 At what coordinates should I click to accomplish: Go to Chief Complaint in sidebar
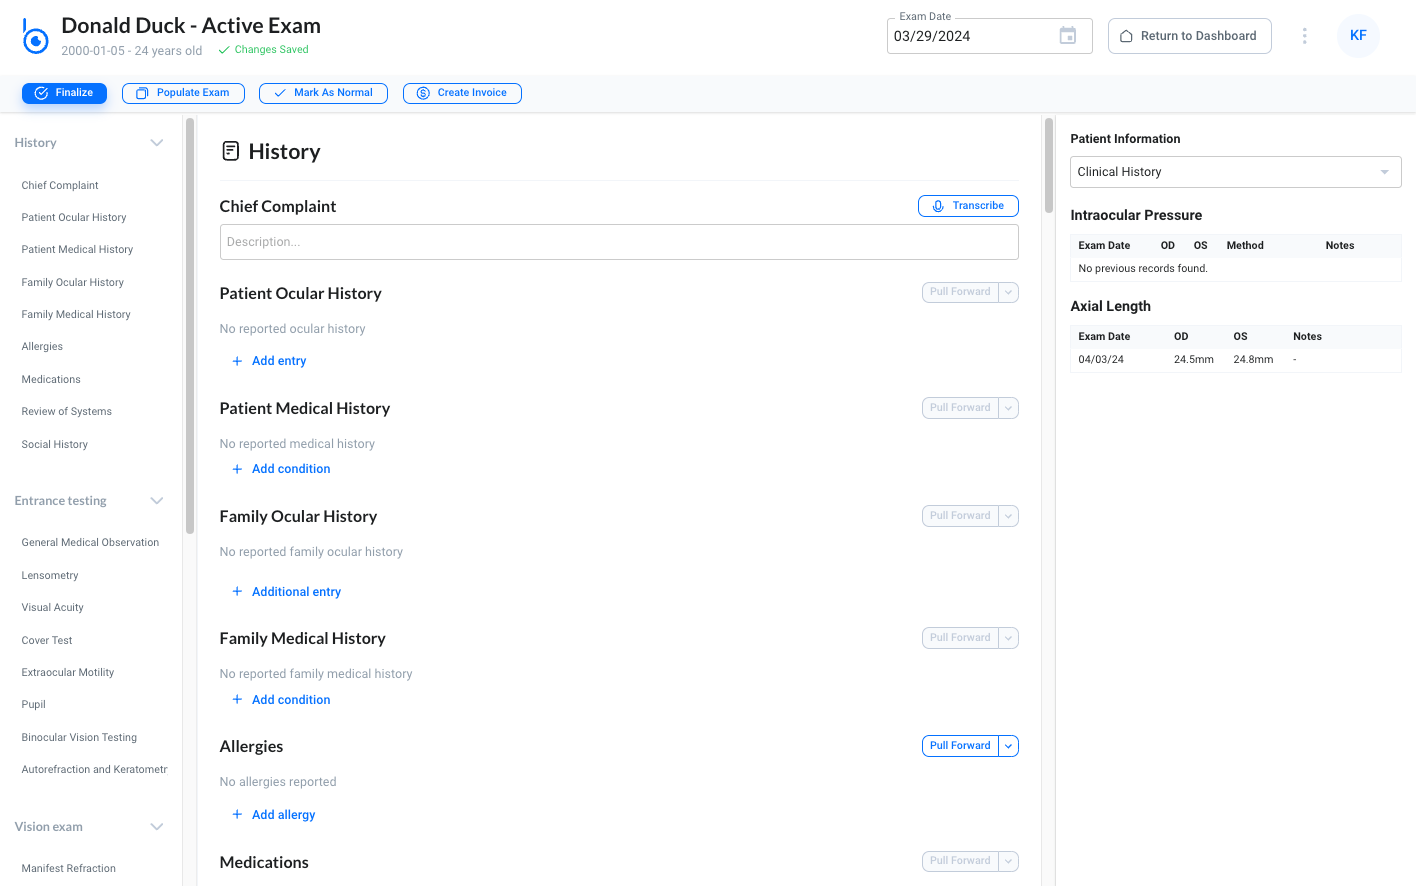tap(60, 185)
